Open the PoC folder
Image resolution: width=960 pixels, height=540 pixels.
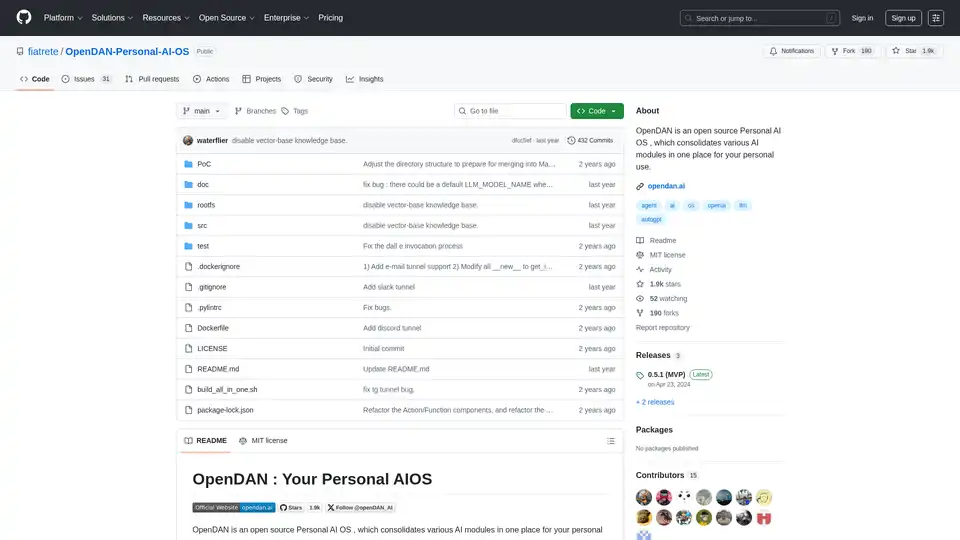pos(204,164)
